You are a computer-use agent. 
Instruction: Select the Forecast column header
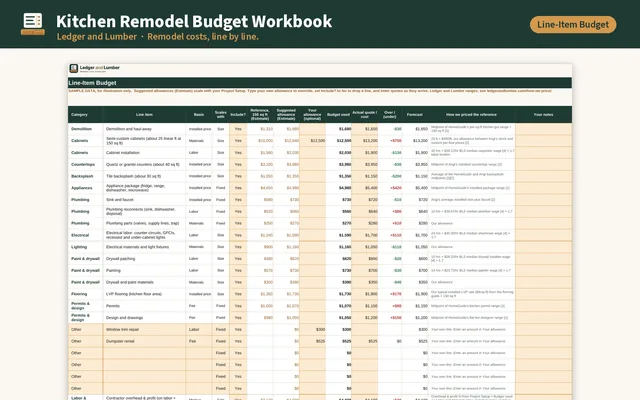(415, 115)
